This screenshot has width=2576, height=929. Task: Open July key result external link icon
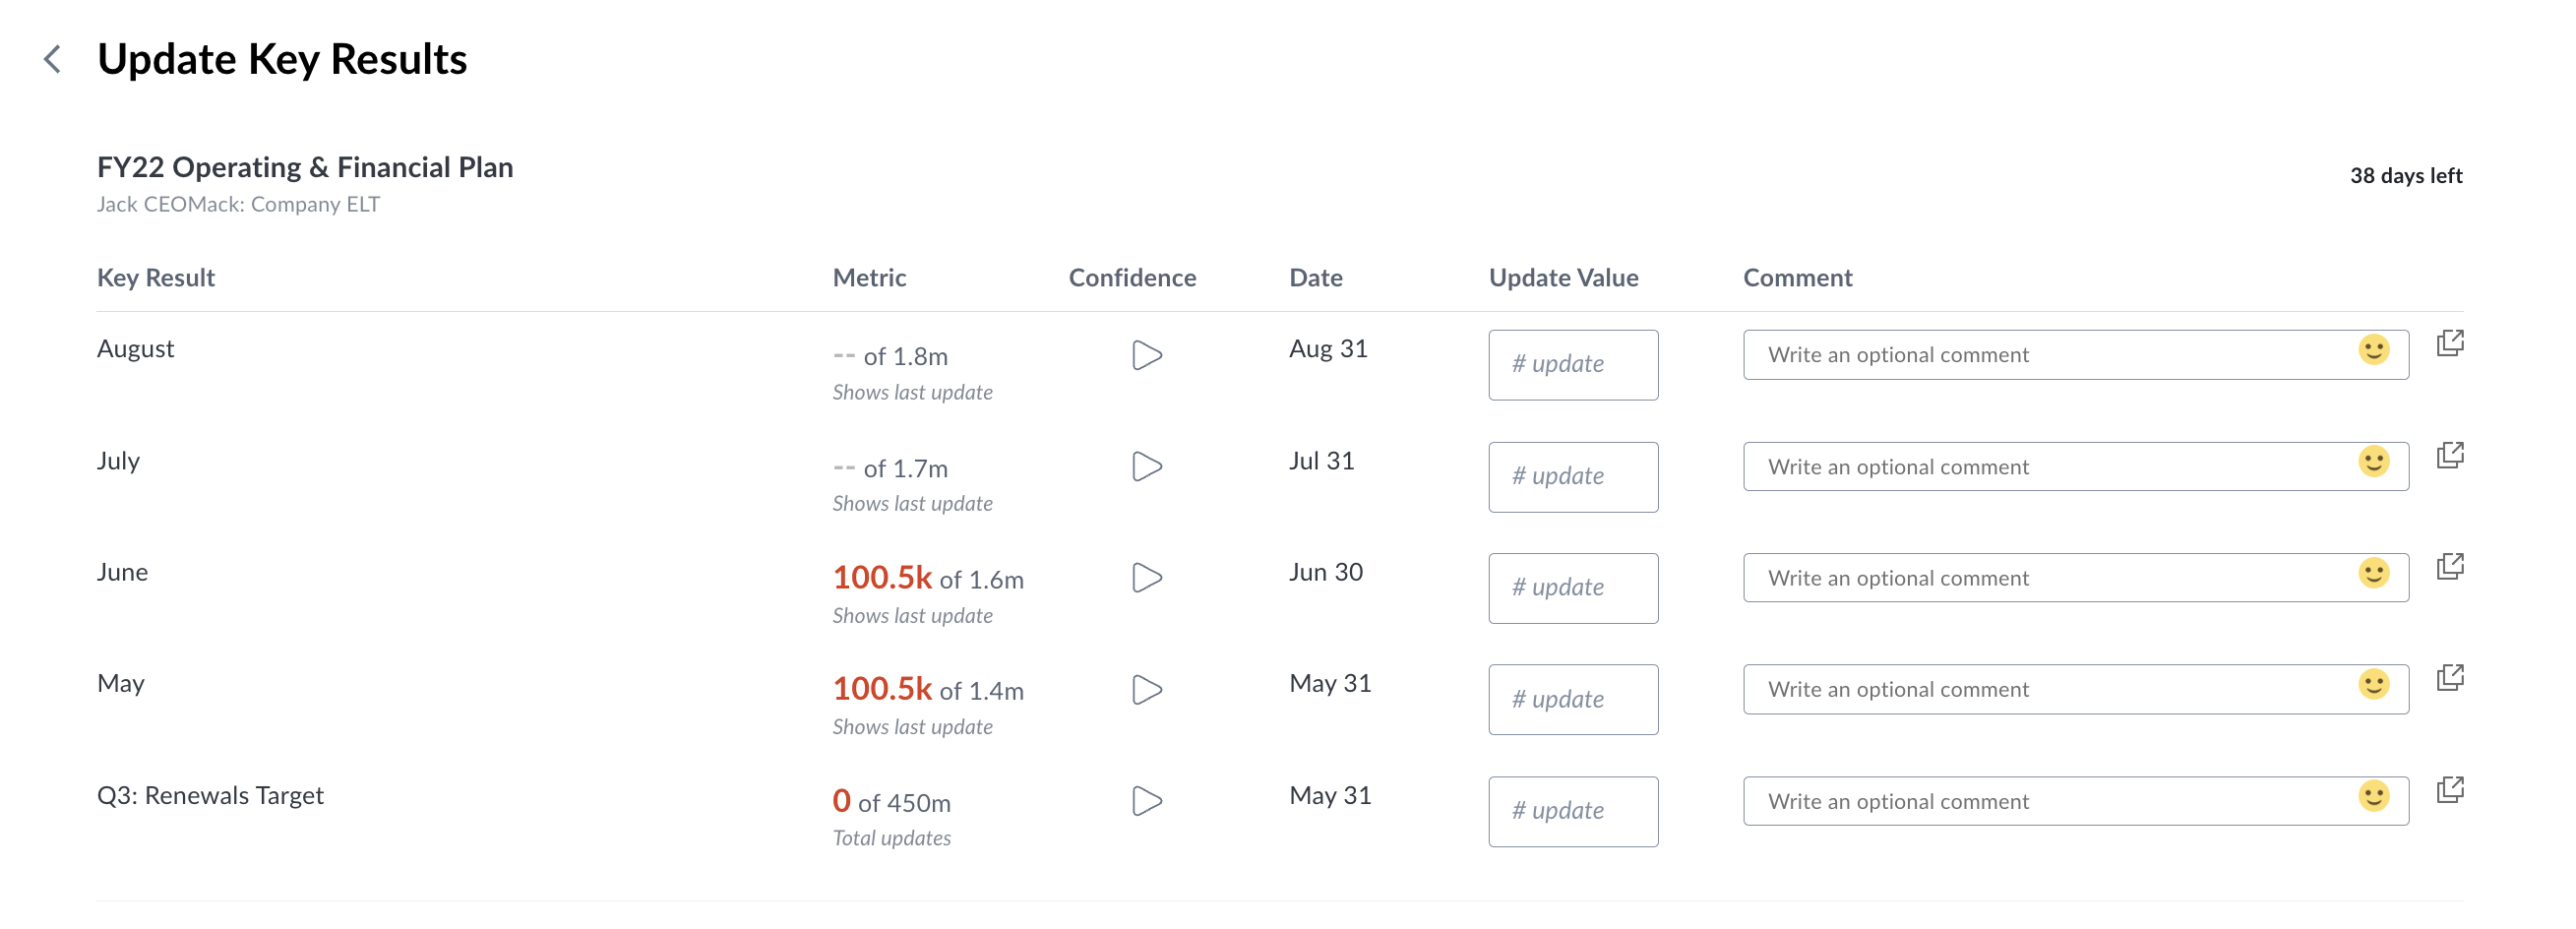tap(2450, 455)
